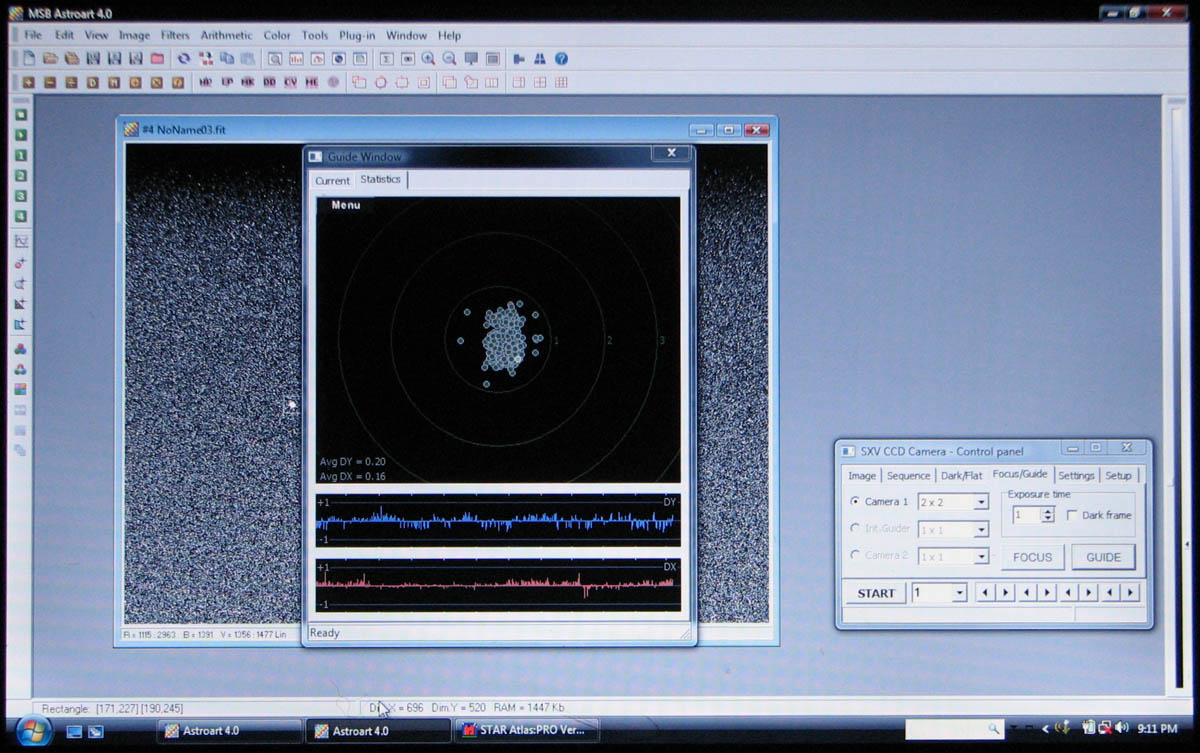
Task: Click the CV filter toolbar icon
Action: tap(290, 82)
